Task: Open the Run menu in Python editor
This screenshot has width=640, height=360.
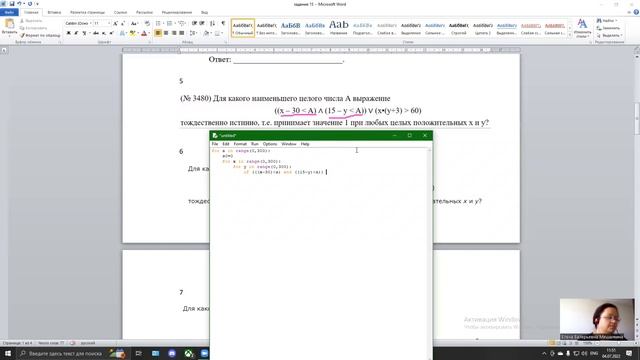Action: pos(255,144)
